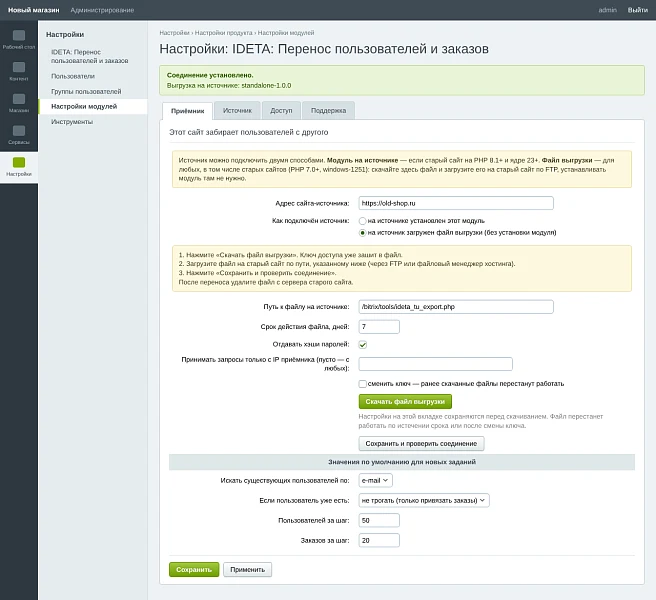Open the Сервисы sidebar icon
Image resolution: width=656 pixels, height=600 pixels.
(x=19, y=135)
